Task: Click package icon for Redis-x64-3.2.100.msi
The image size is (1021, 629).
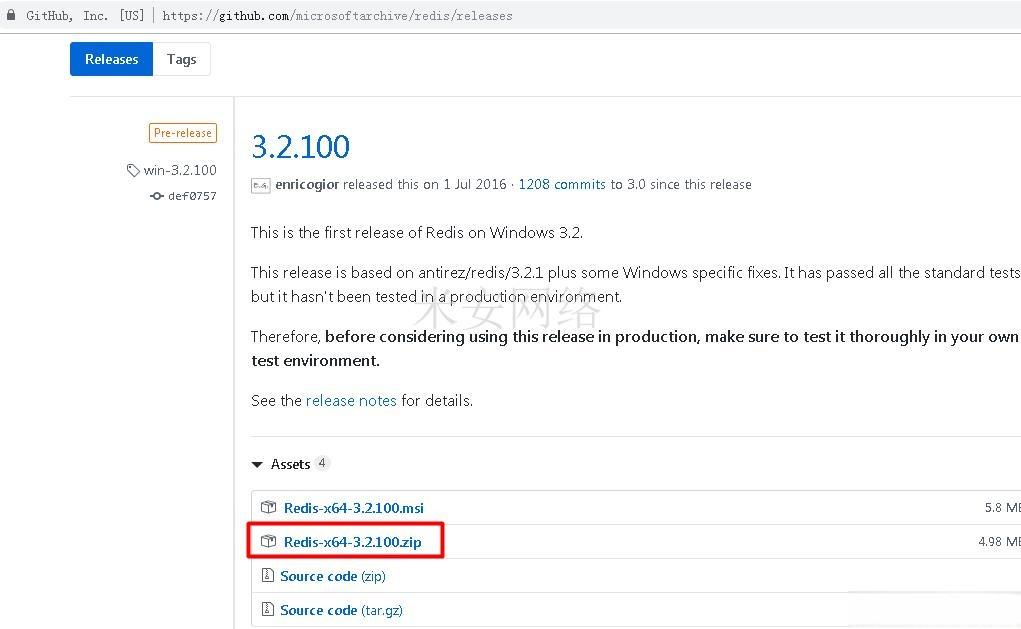Action: (x=268, y=507)
